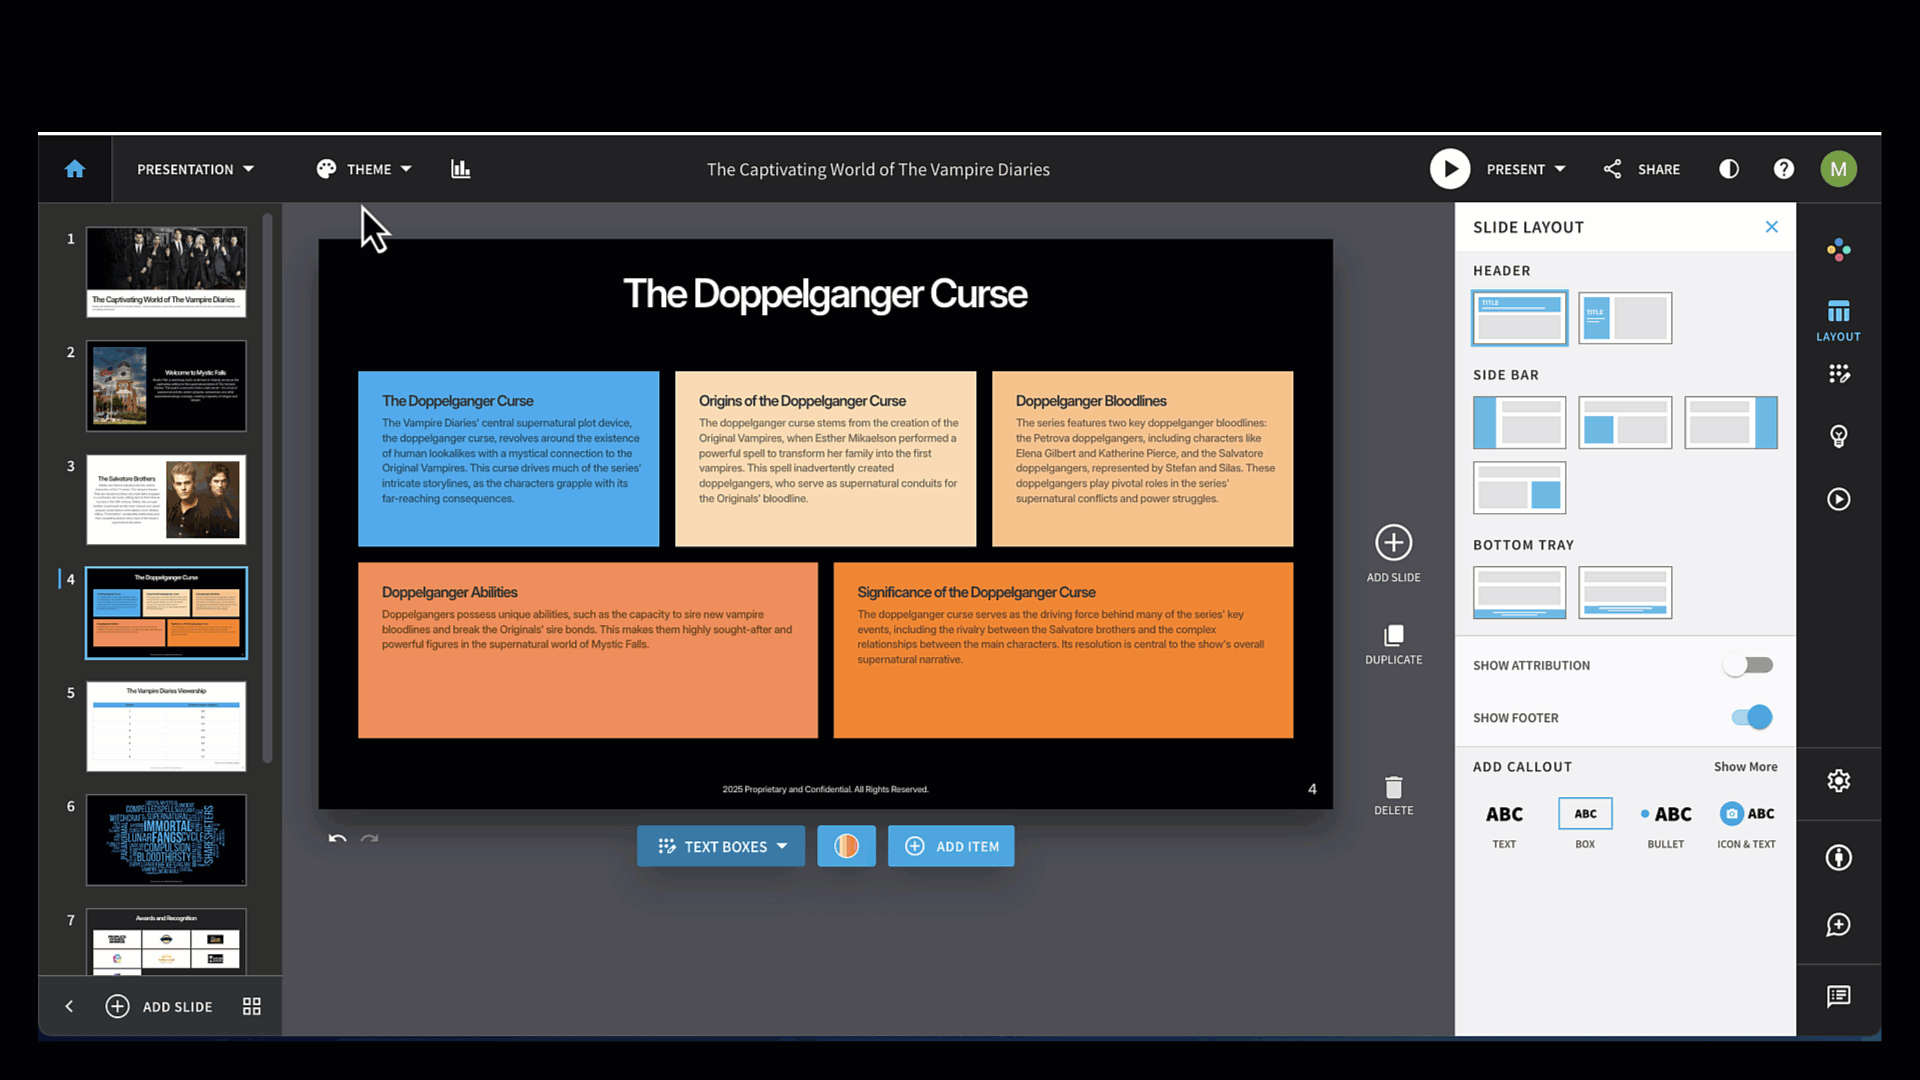Click the ADD ITEM button
This screenshot has width=1920, height=1080.
[951, 846]
